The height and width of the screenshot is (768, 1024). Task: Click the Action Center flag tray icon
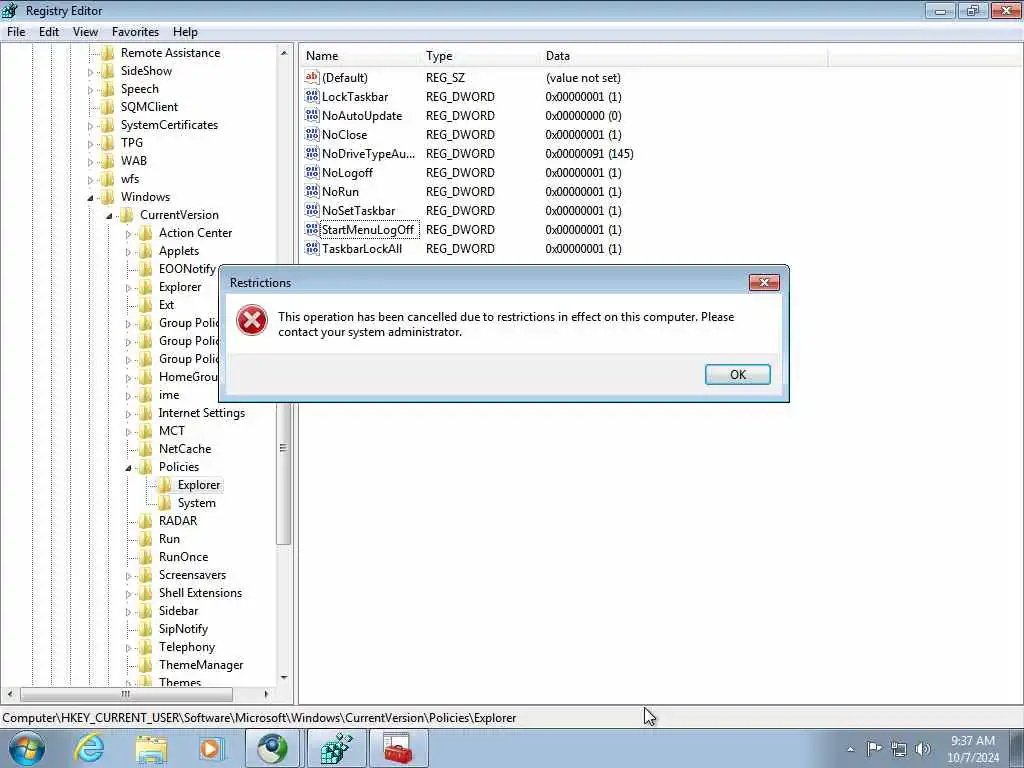tap(874, 748)
